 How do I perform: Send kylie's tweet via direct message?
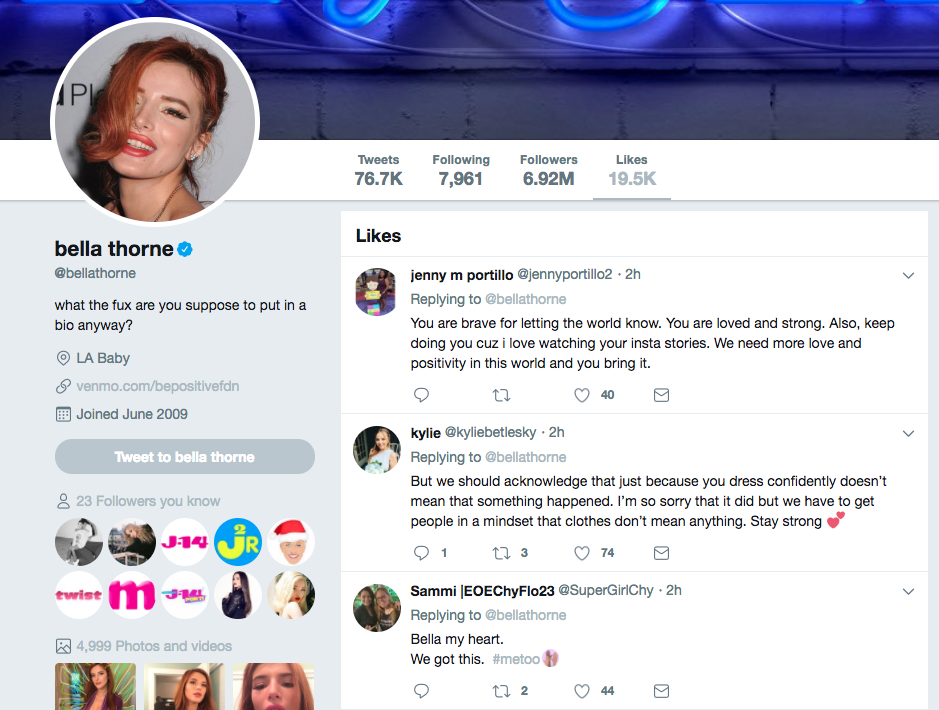[x=661, y=553]
